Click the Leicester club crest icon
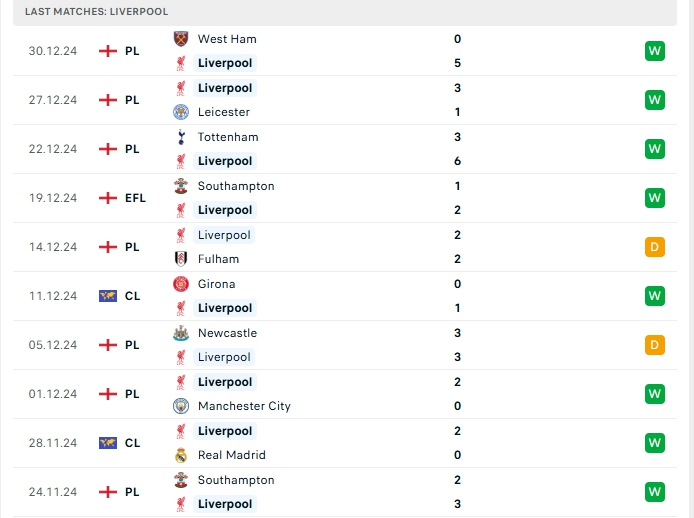 (181, 112)
